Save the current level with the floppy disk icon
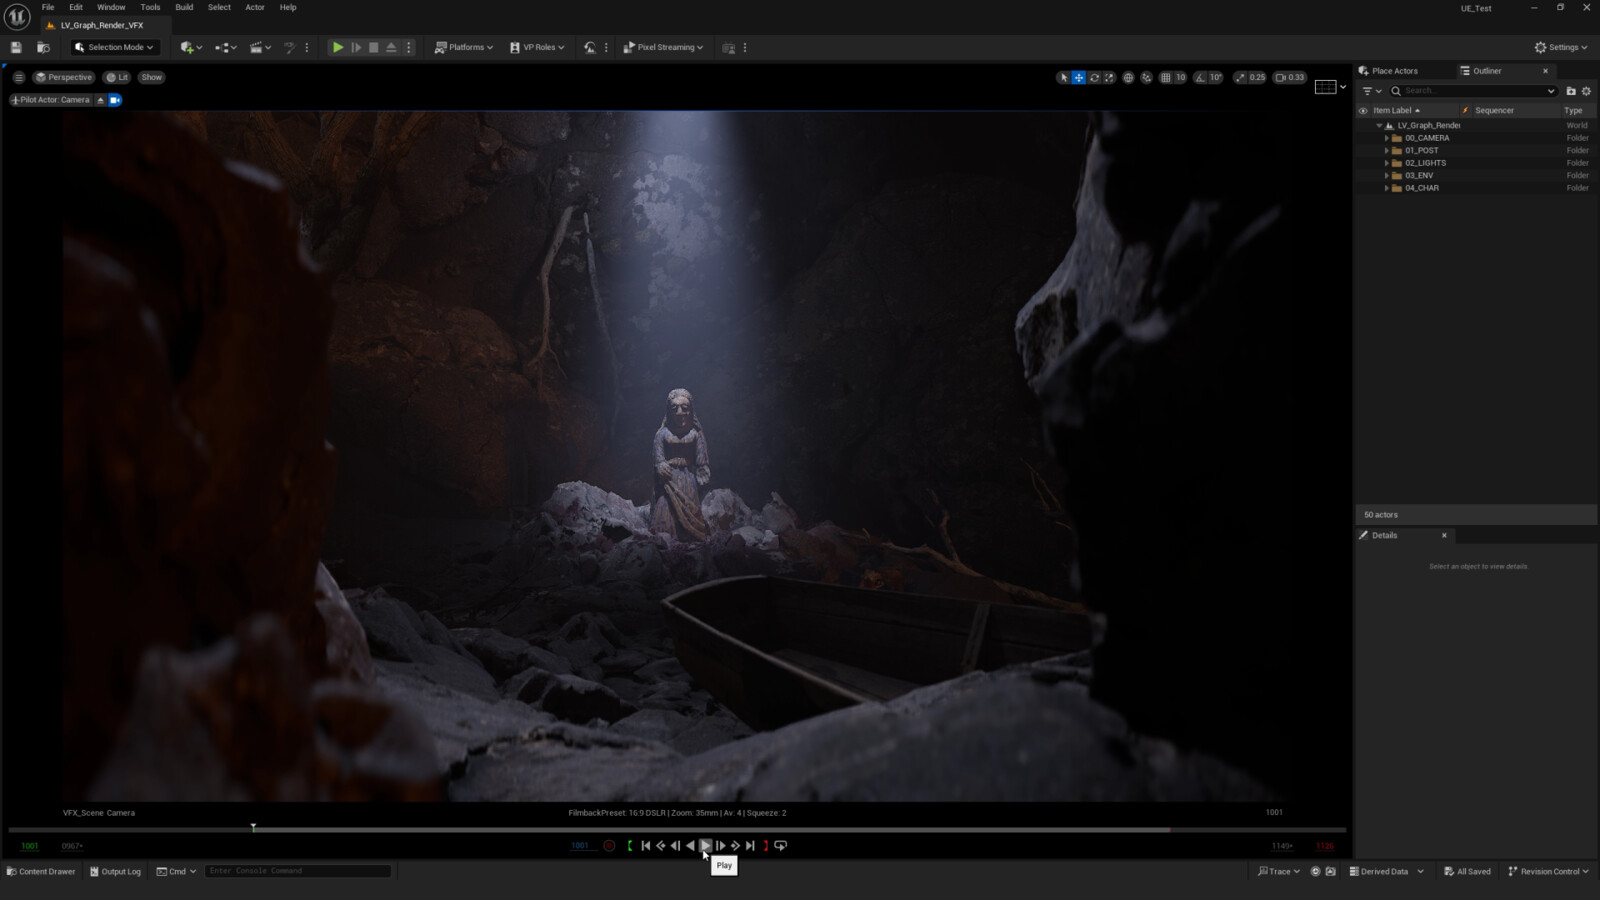 16,47
